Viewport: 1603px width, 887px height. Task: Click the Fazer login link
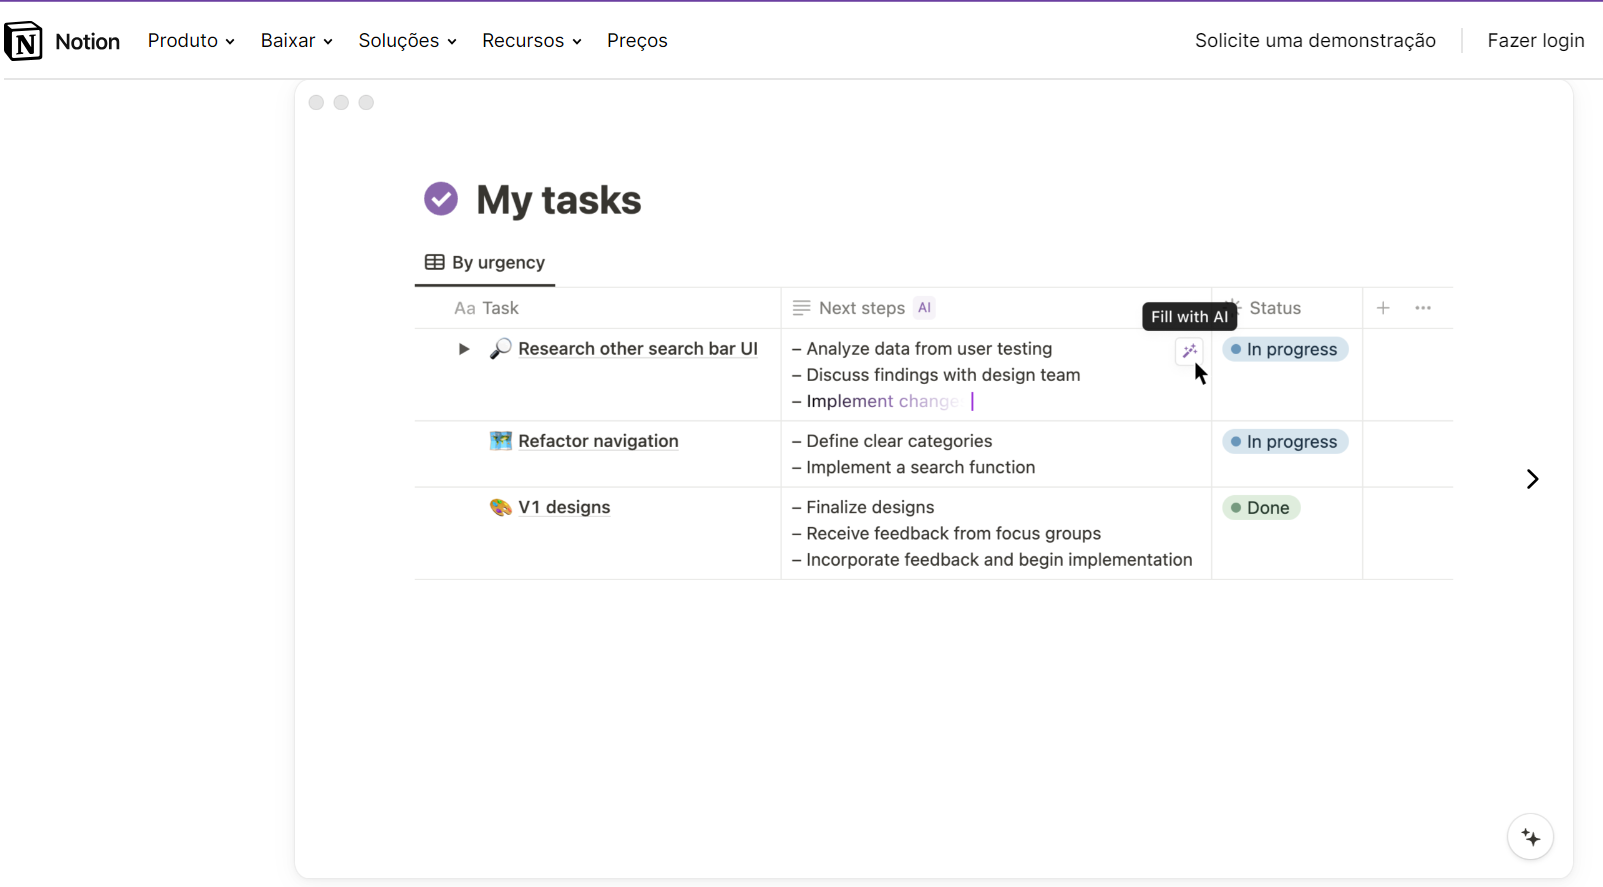pyautogui.click(x=1535, y=41)
